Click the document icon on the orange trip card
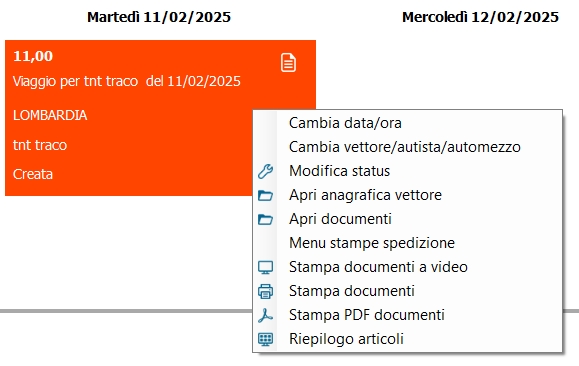Viewport: 579px width, 366px height. tap(288, 62)
